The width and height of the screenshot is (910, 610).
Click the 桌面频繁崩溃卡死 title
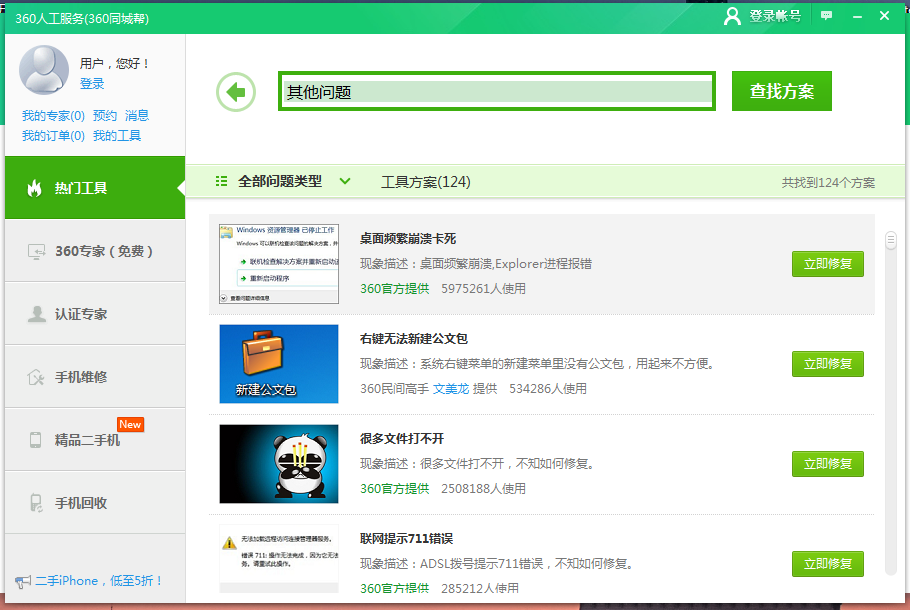click(408, 239)
